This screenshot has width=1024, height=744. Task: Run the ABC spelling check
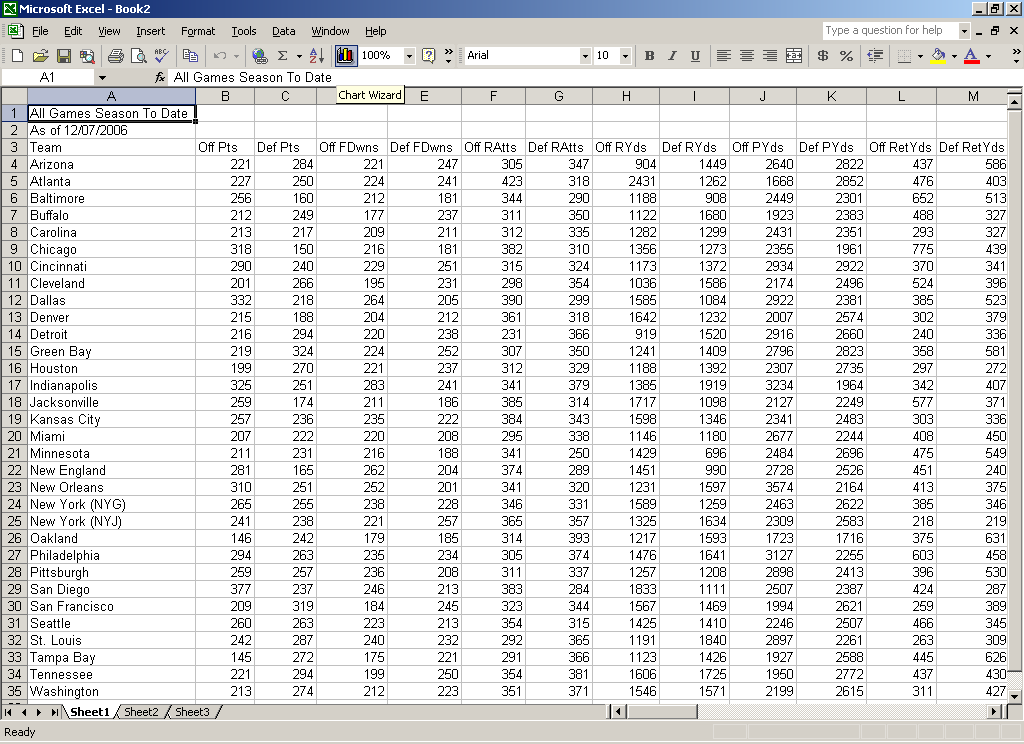tap(161, 56)
